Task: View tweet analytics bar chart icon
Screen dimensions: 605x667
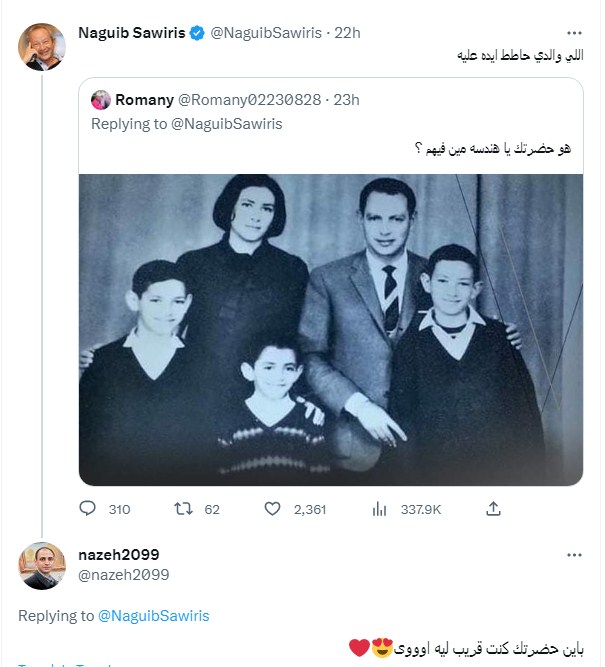Action: [x=379, y=509]
